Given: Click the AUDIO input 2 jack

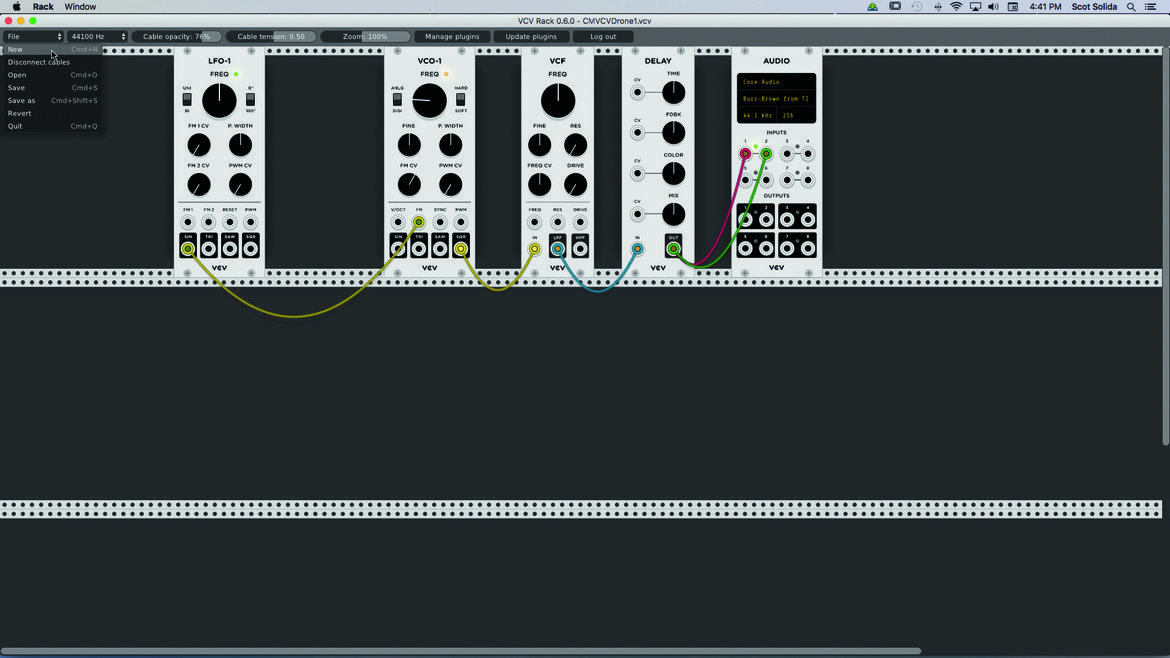Looking at the screenshot, I should (x=766, y=154).
